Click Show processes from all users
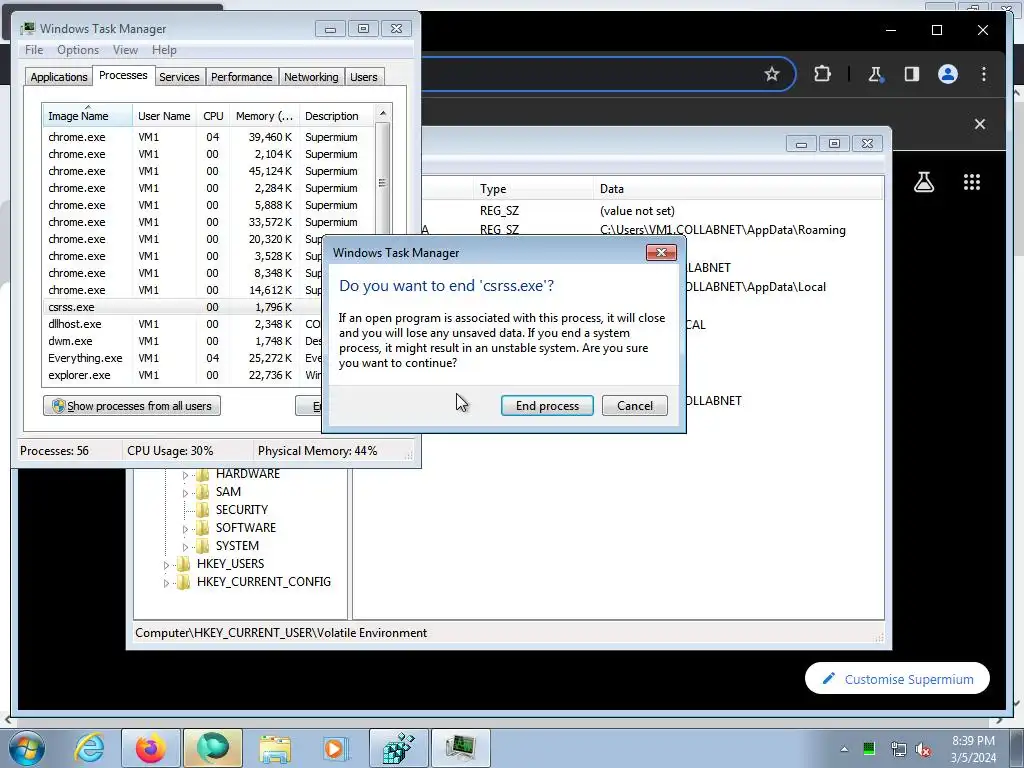 (x=132, y=406)
